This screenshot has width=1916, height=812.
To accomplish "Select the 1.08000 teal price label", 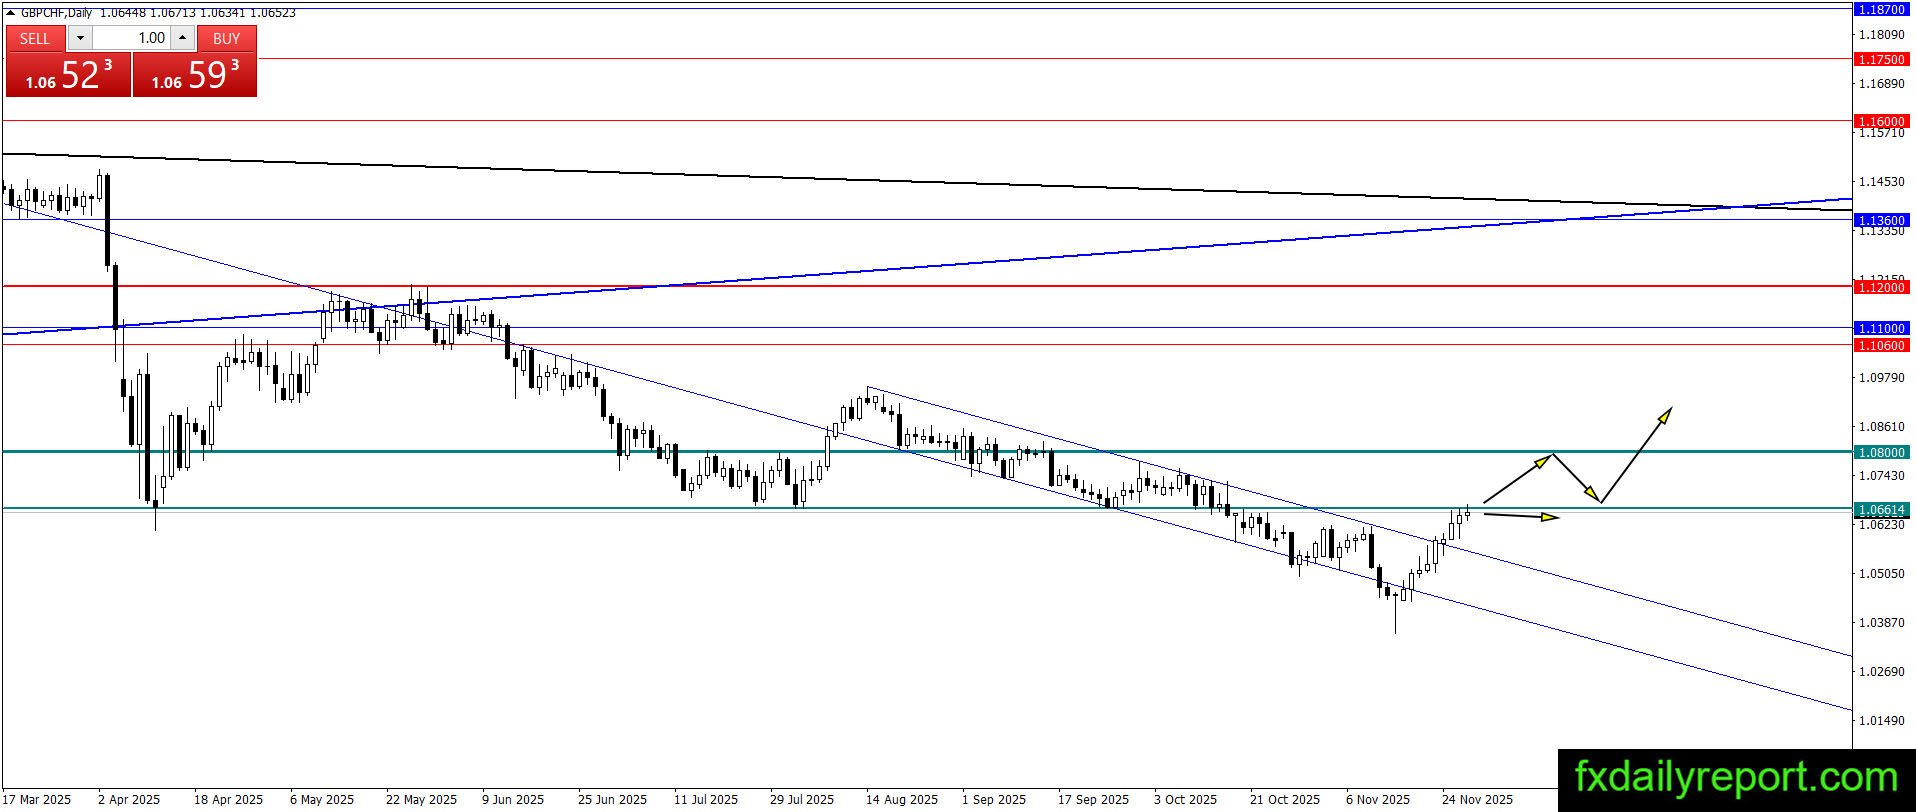I will [1881, 452].
